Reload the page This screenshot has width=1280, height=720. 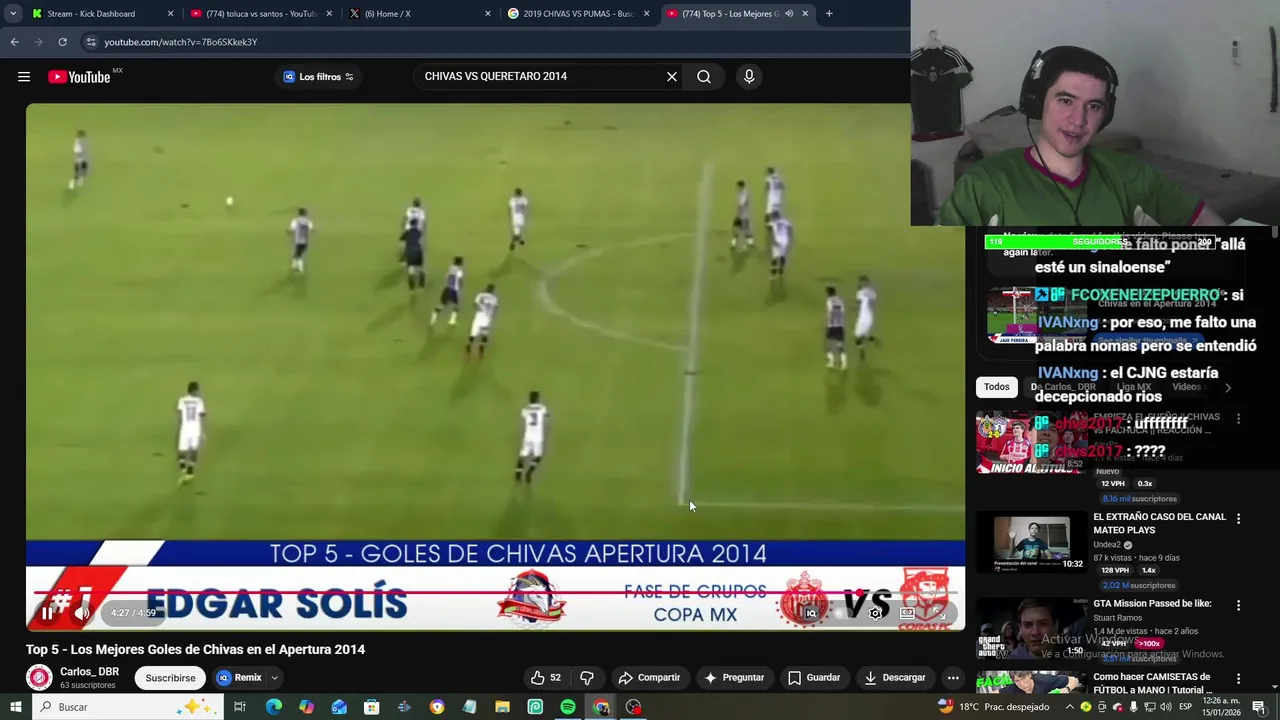pos(62,42)
